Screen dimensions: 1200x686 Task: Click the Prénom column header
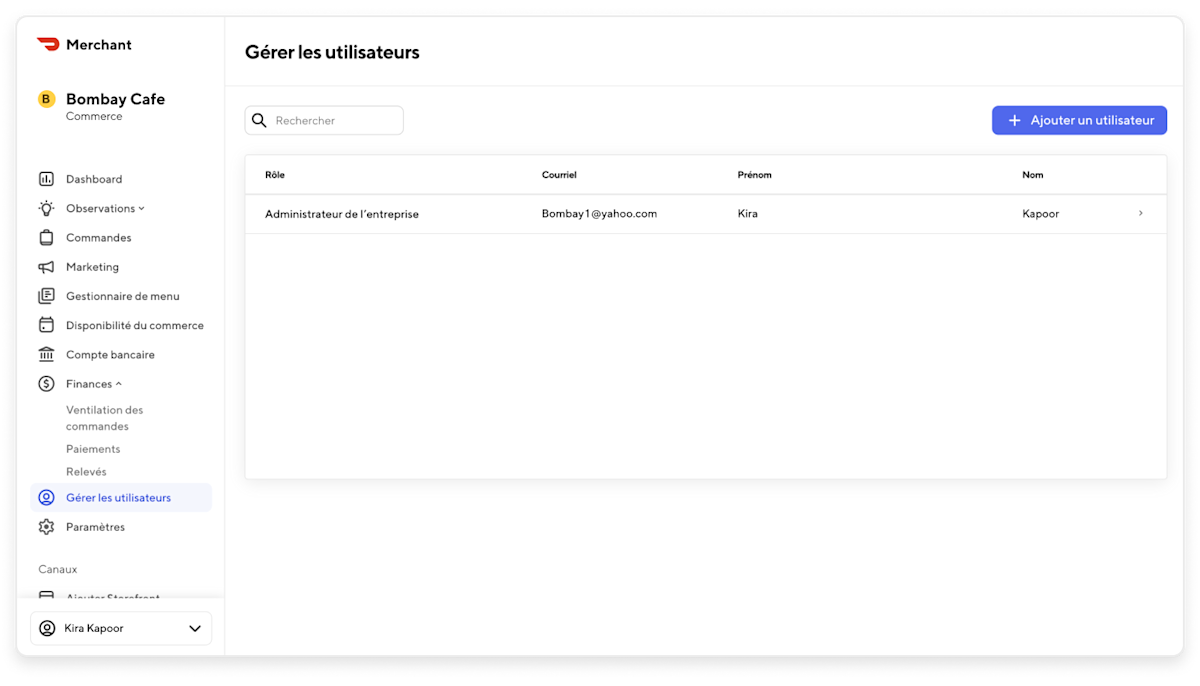755,175
